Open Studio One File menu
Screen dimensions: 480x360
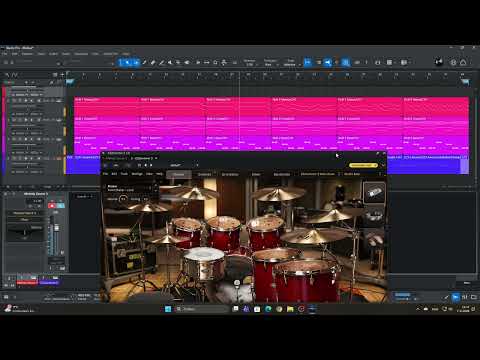[x=4, y=54]
